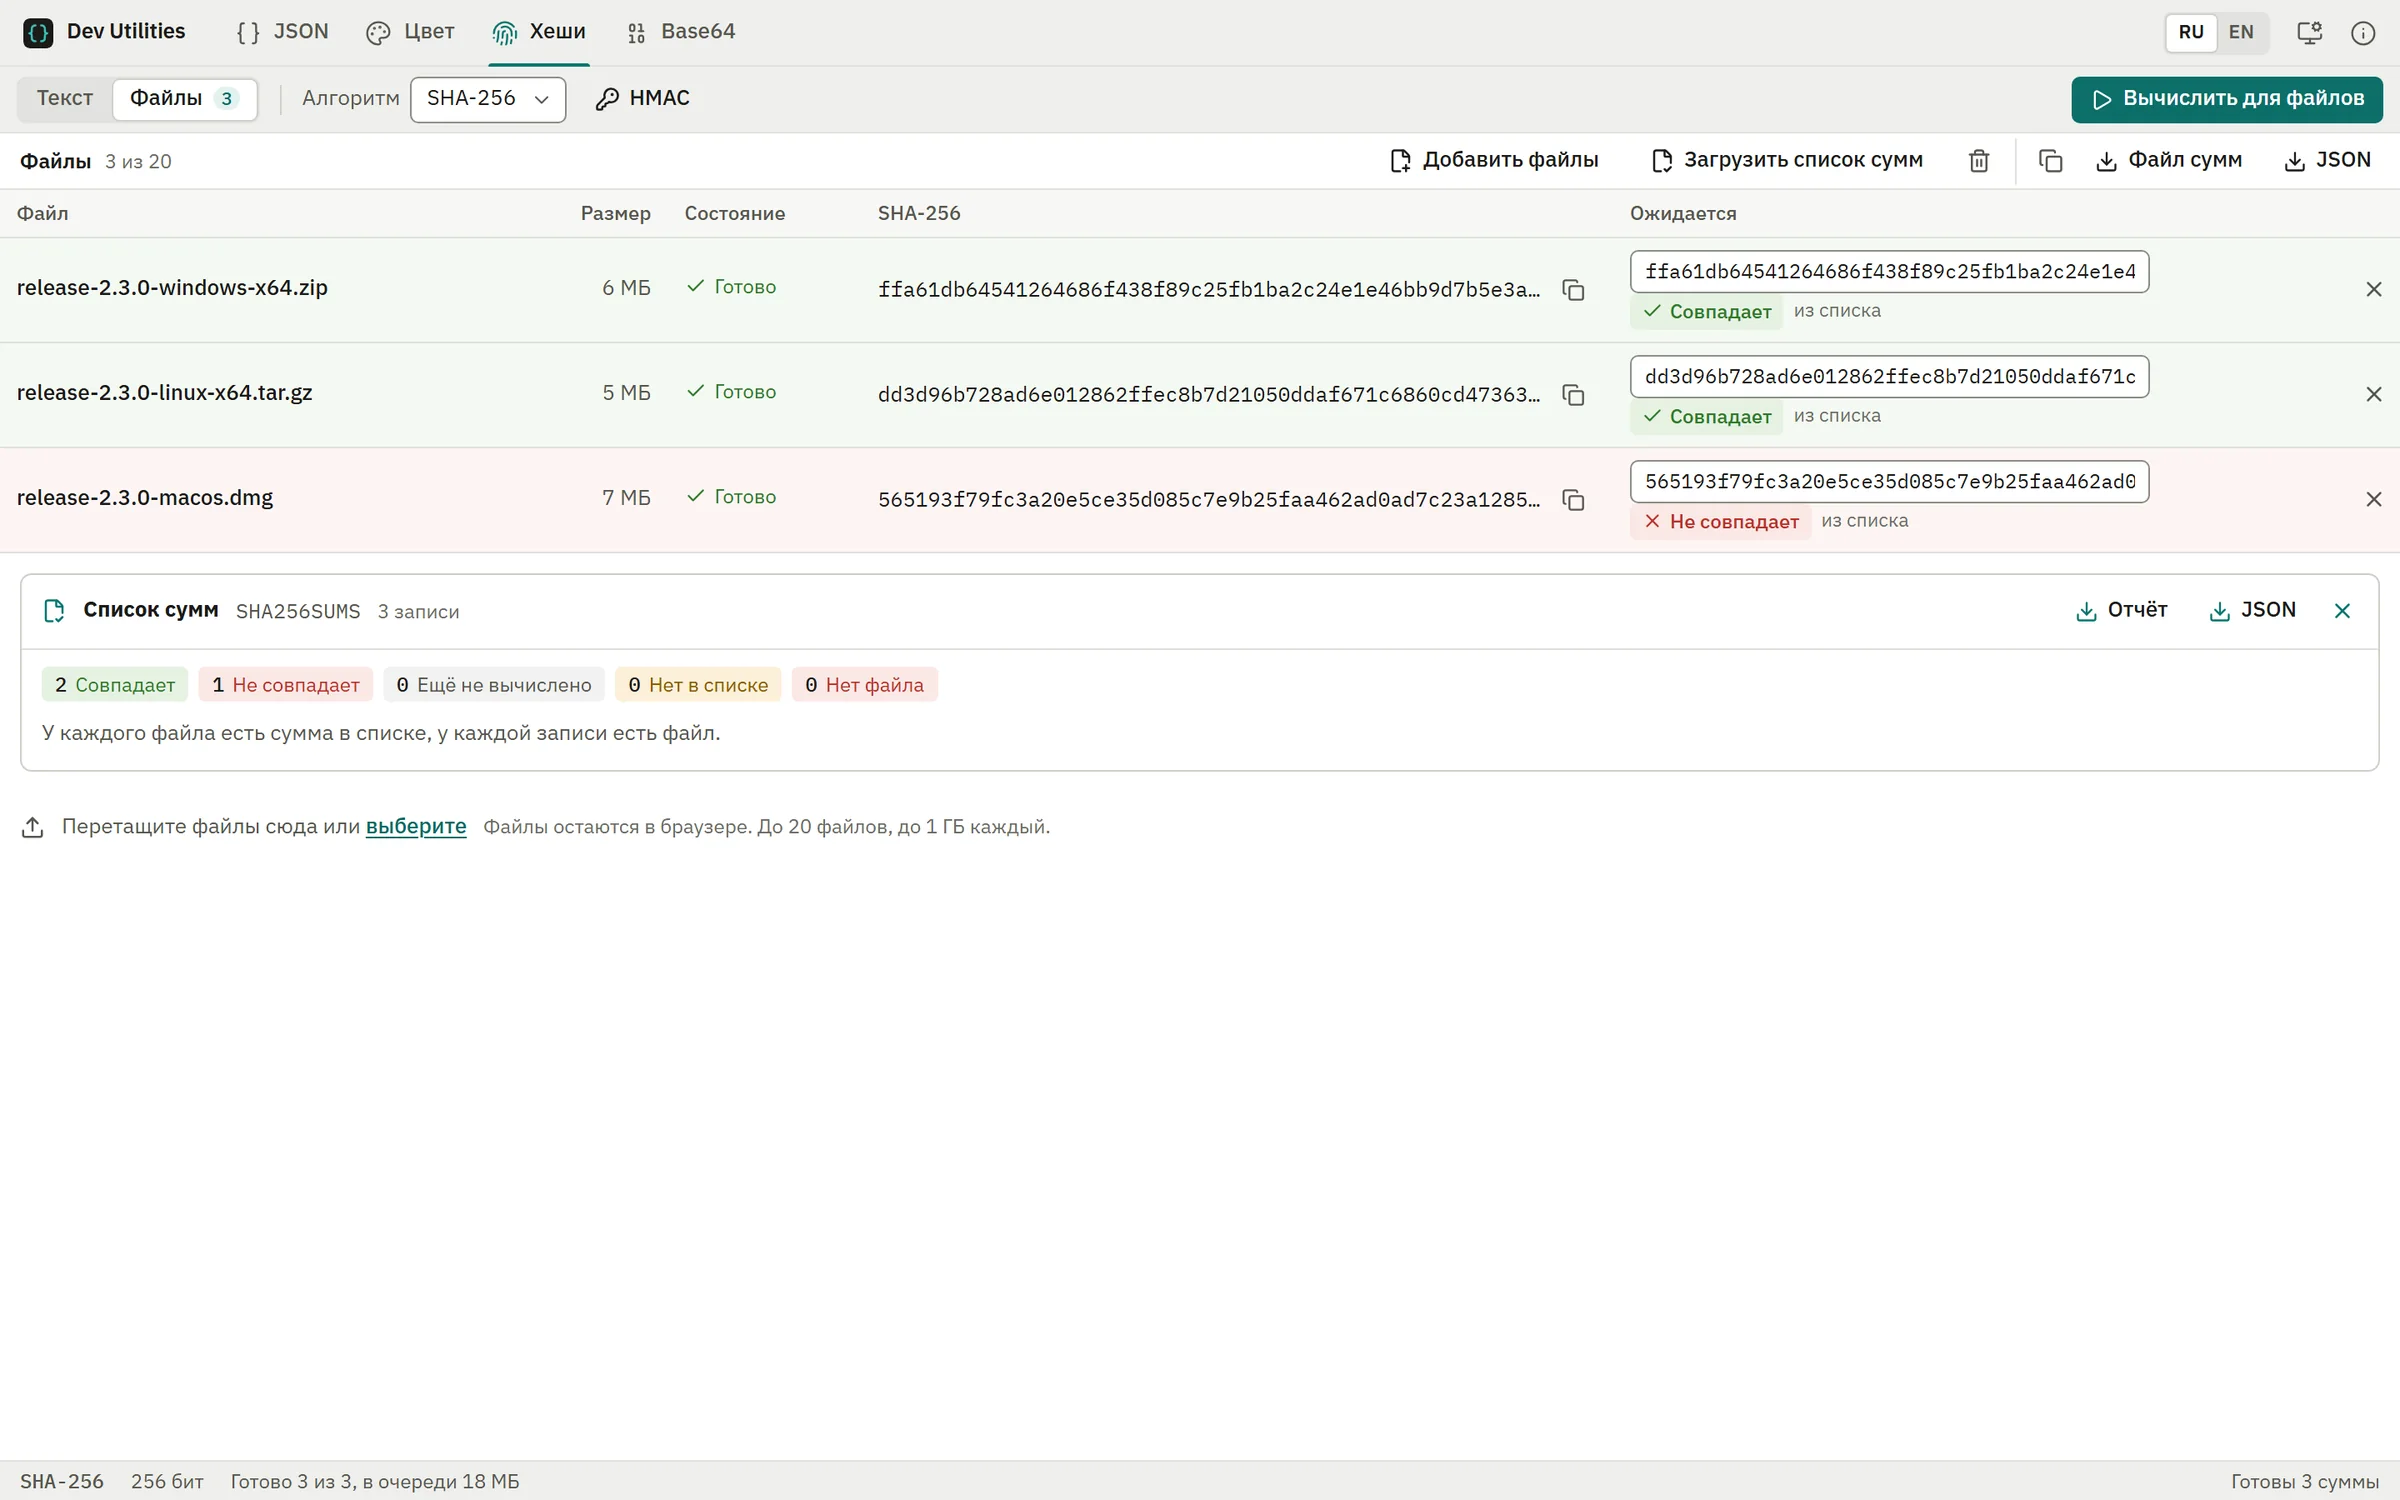Click the выберите link
Image resolution: width=2400 pixels, height=1500 pixels.
(416, 826)
